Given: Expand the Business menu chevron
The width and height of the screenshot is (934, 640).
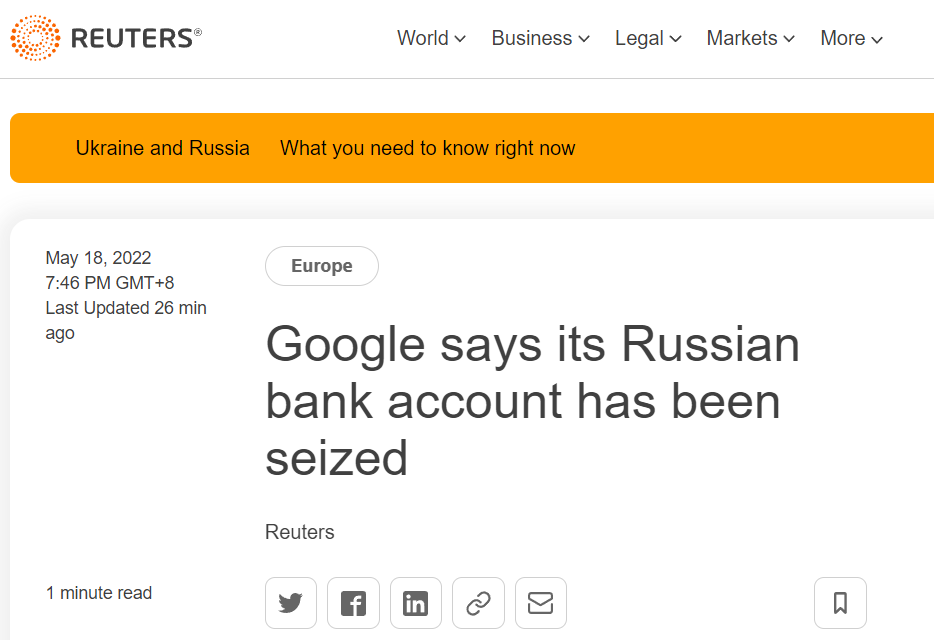Looking at the screenshot, I should click(584, 39).
